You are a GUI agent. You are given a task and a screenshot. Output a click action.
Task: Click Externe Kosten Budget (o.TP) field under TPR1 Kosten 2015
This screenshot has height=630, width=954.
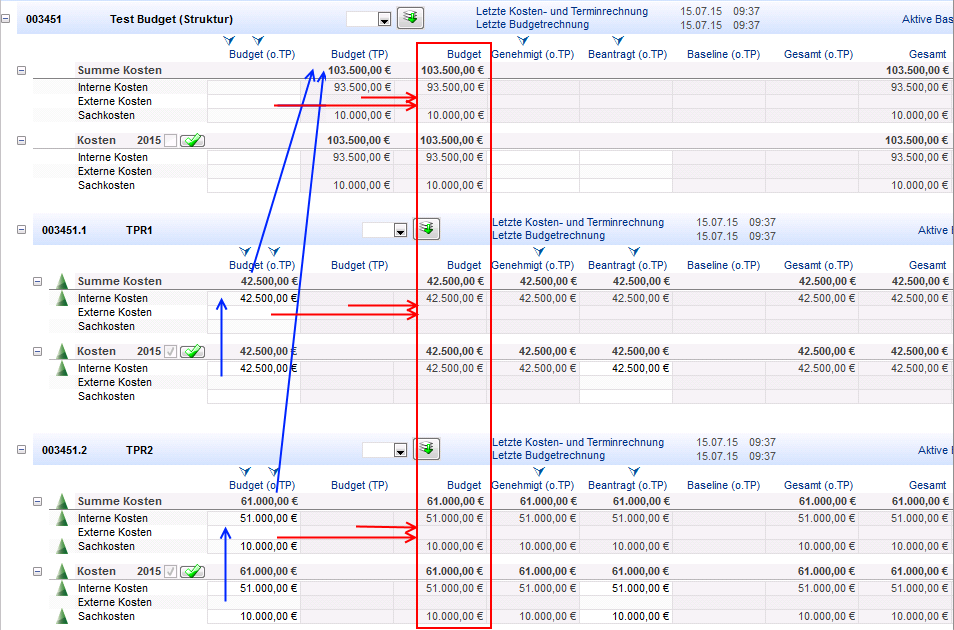click(x=254, y=382)
